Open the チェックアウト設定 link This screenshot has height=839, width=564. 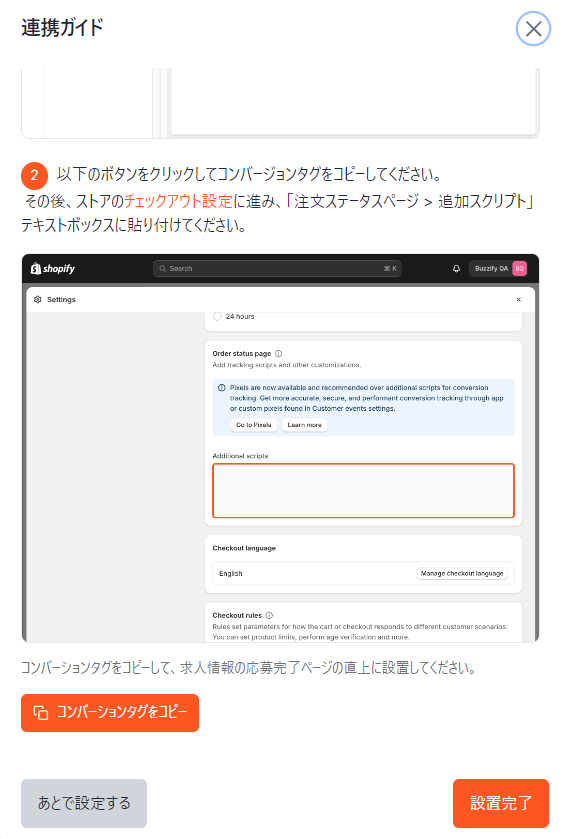[x=178, y=201]
